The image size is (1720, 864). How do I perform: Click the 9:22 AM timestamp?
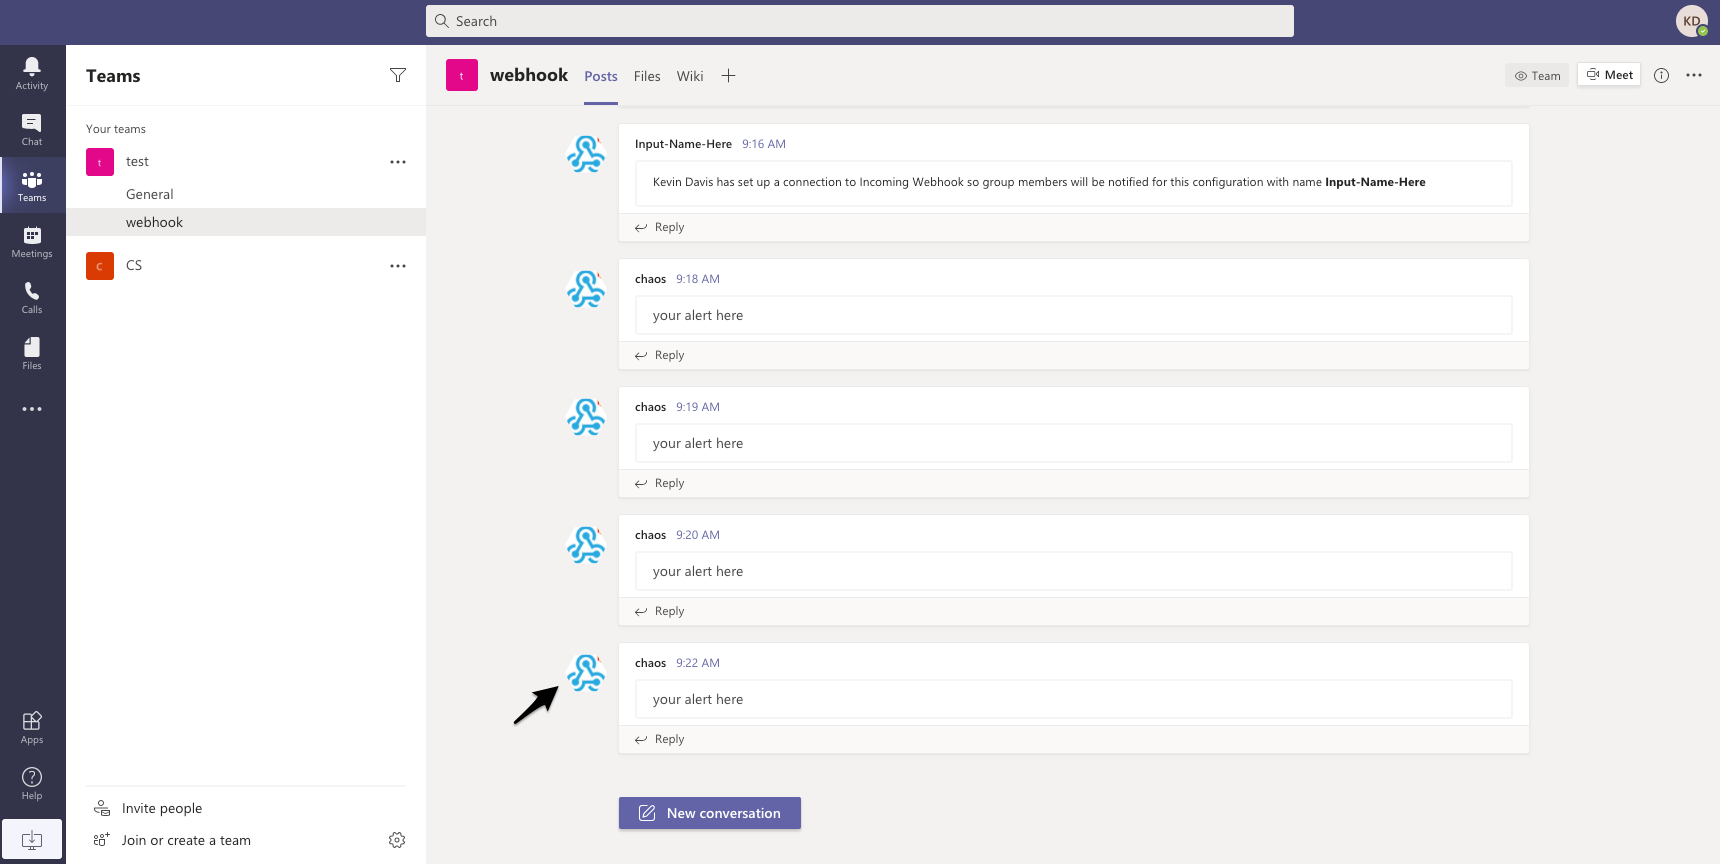tap(698, 663)
